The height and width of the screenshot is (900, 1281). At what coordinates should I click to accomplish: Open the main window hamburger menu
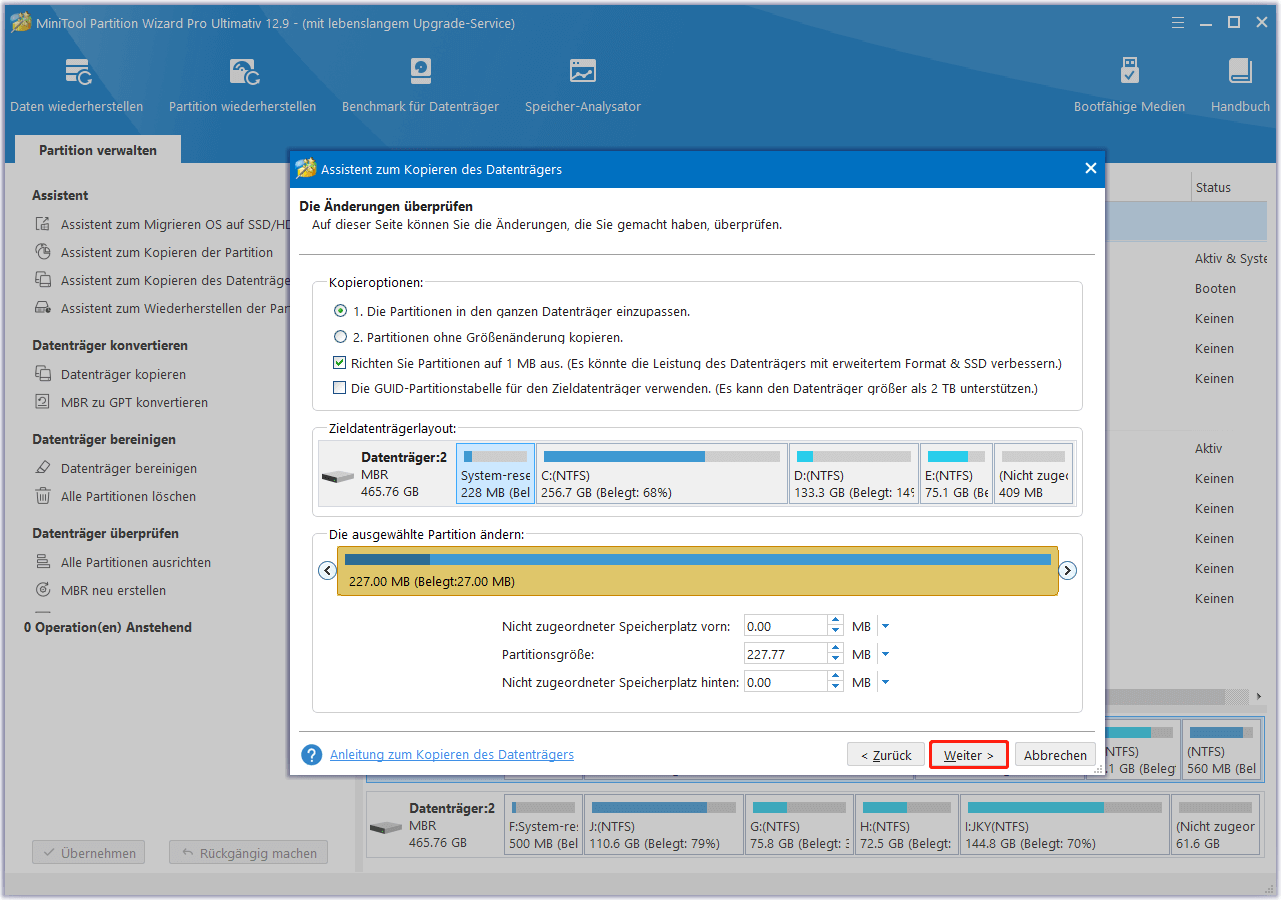(1177, 22)
